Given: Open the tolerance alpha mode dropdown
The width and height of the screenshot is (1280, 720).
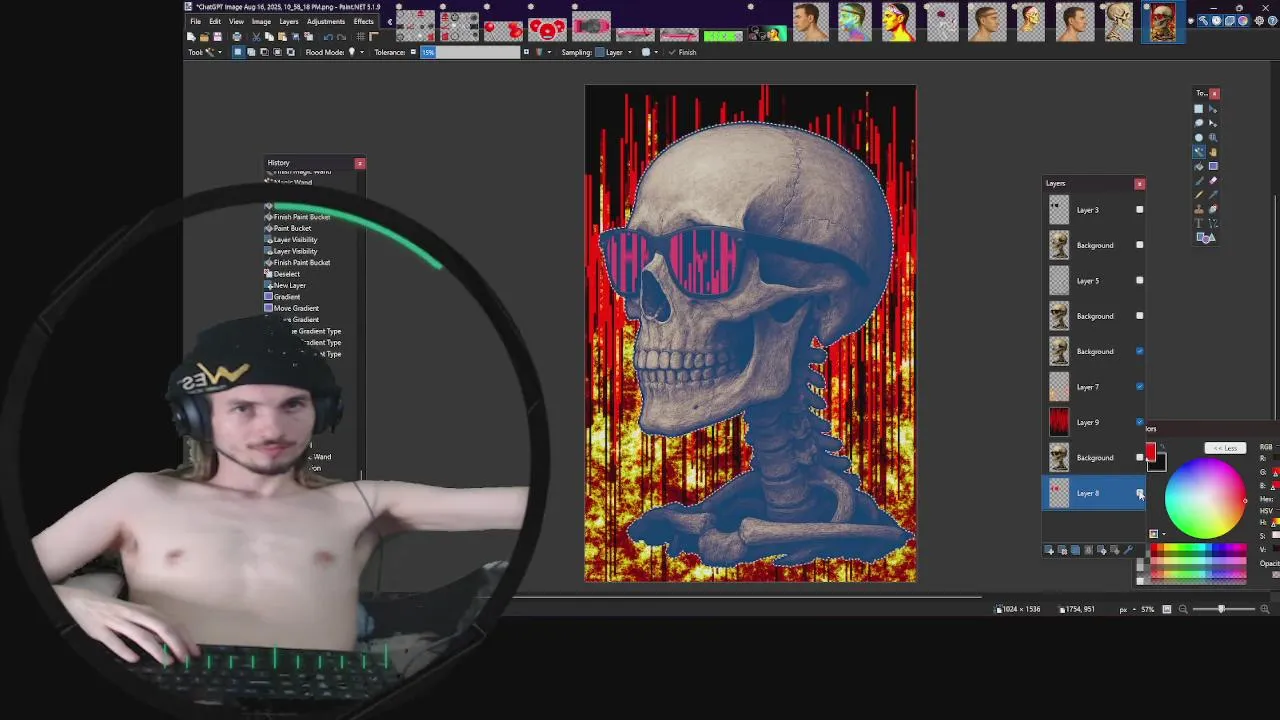Looking at the screenshot, I should pyautogui.click(x=542, y=52).
